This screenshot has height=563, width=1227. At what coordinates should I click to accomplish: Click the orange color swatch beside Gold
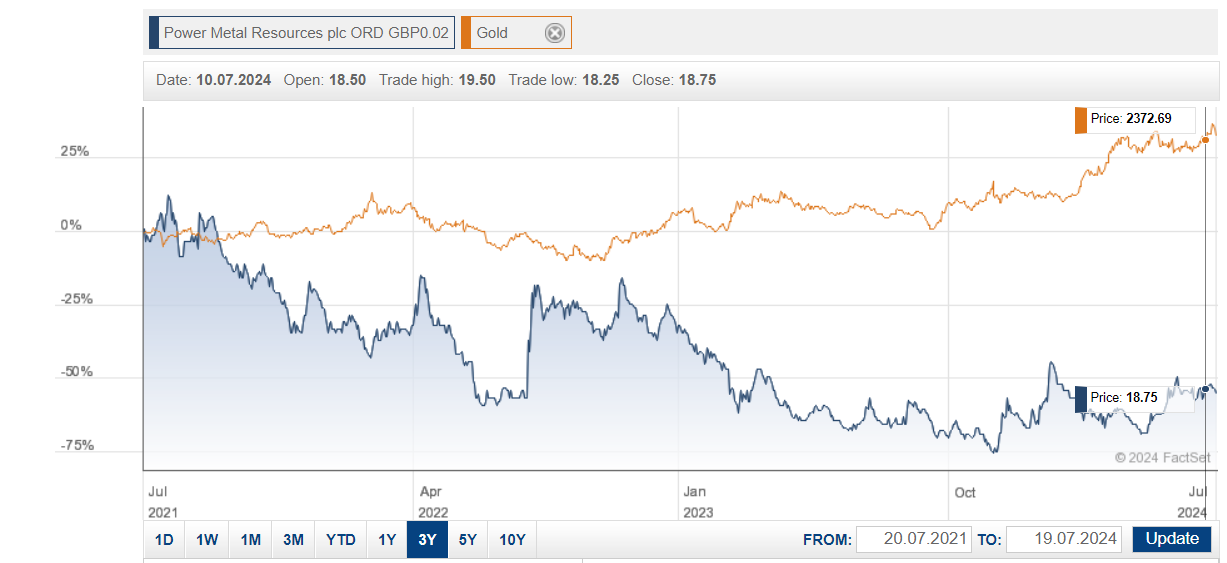click(x=466, y=33)
